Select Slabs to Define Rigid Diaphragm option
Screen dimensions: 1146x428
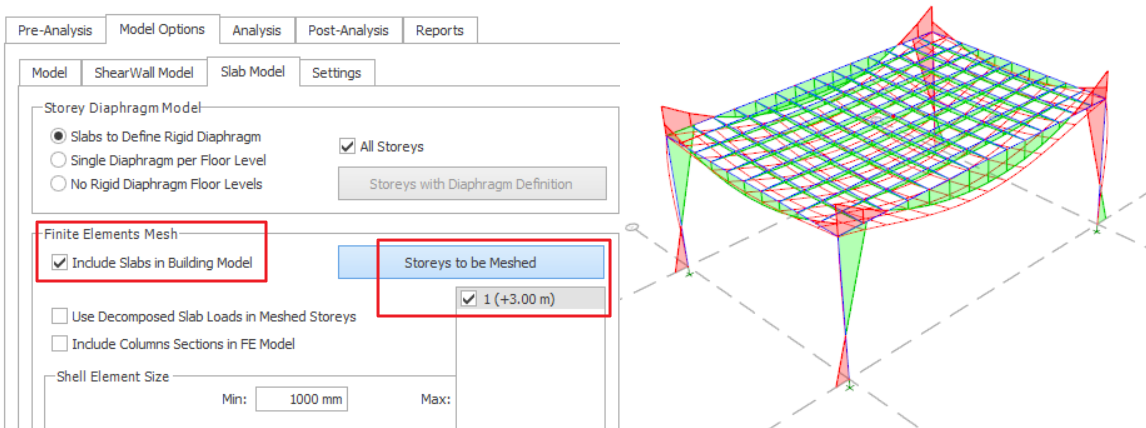coord(59,137)
